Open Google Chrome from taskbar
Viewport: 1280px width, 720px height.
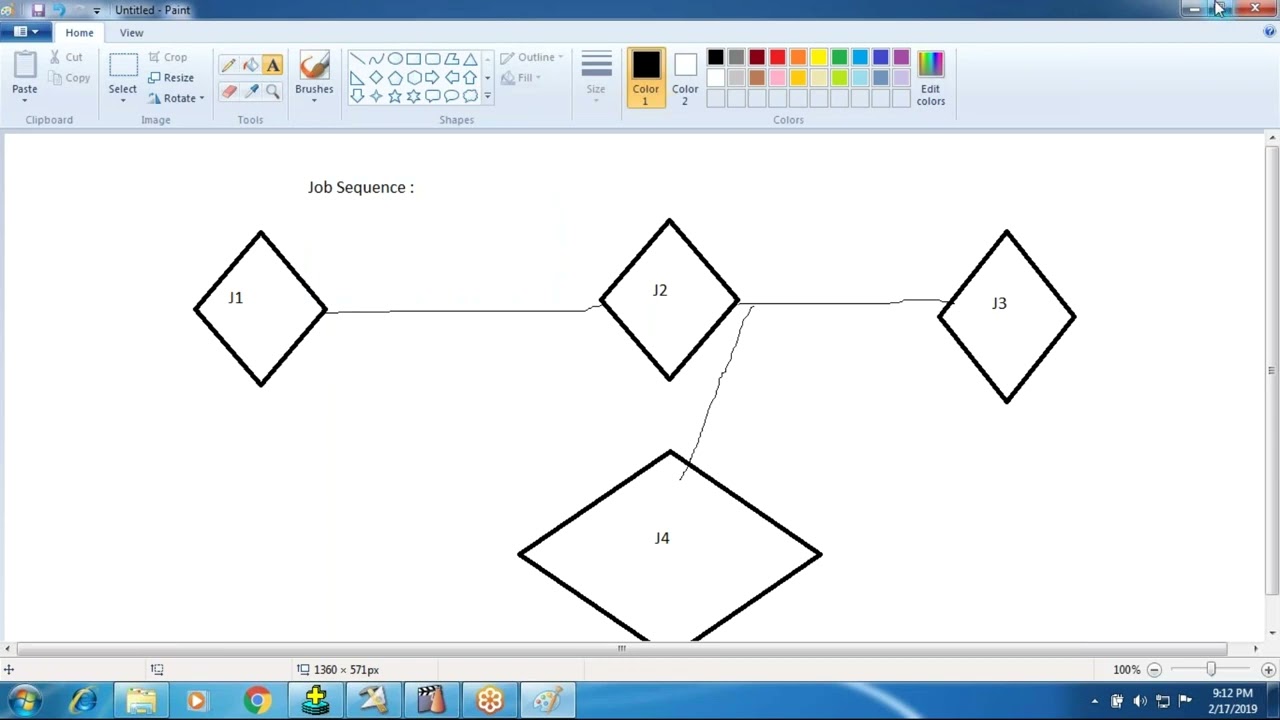(x=257, y=700)
